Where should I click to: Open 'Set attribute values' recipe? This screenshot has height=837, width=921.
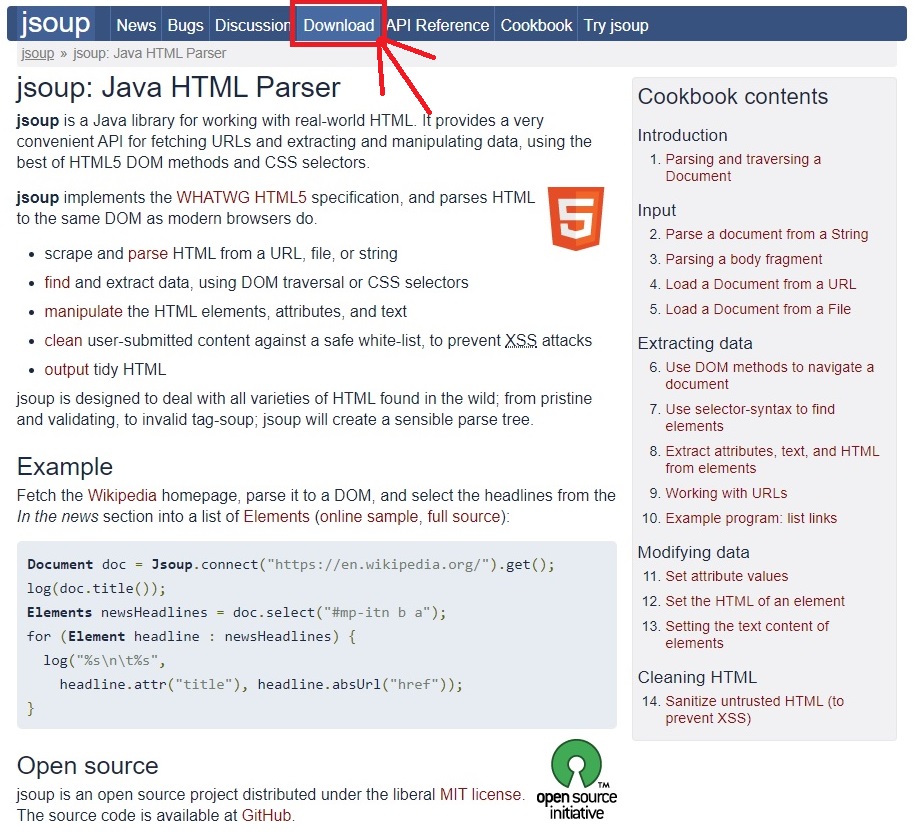coord(727,576)
